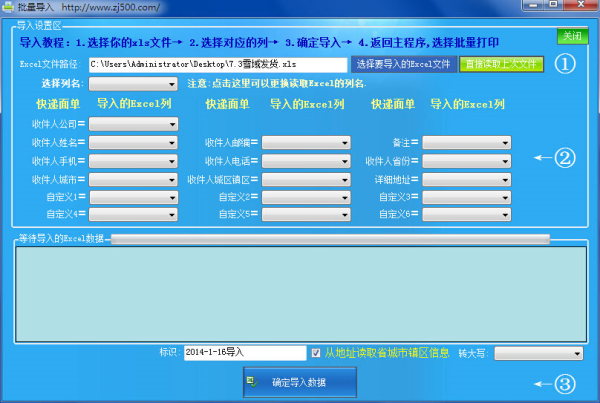Maximize the 批量导入 window
This screenshot has height=403, width=600.
pyautogui.click(x=553, y=5)
